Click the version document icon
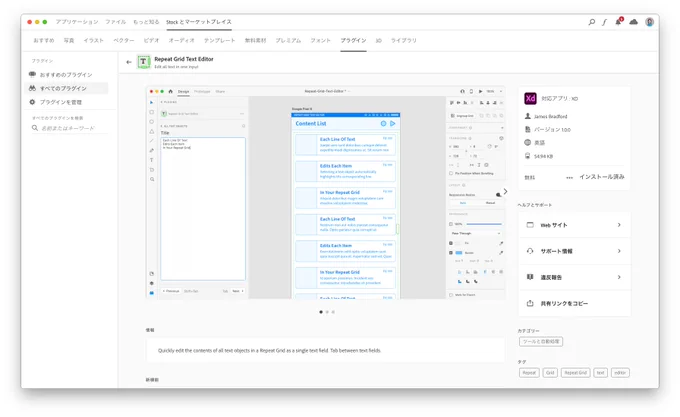680x417 pixels. tap(528, 129)
